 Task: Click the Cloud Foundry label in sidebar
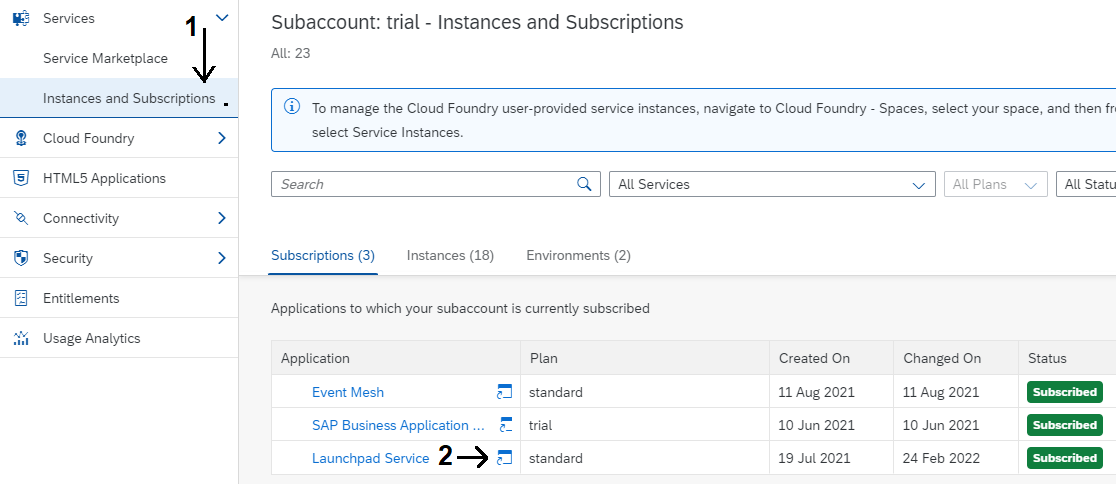pyautogui.click(x=88, y=138)
